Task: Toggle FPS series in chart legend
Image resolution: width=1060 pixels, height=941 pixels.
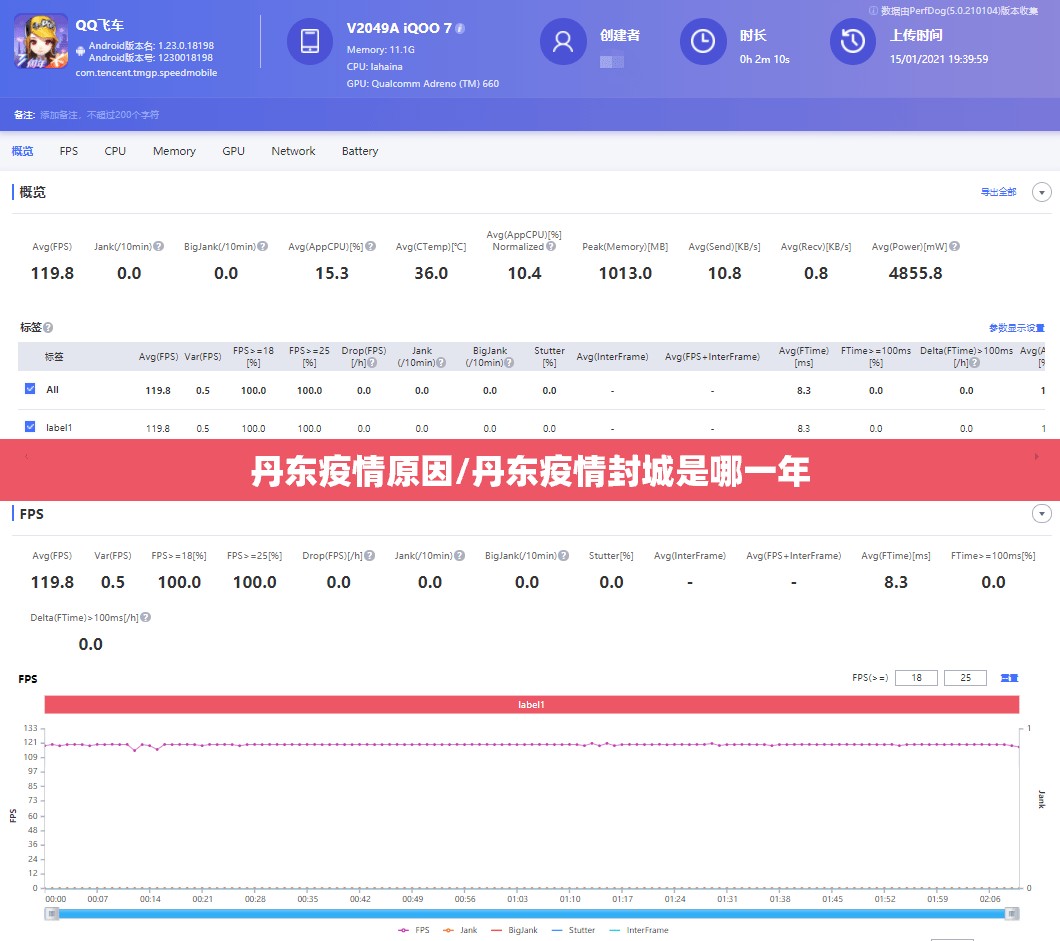Action: click(414, 930)
